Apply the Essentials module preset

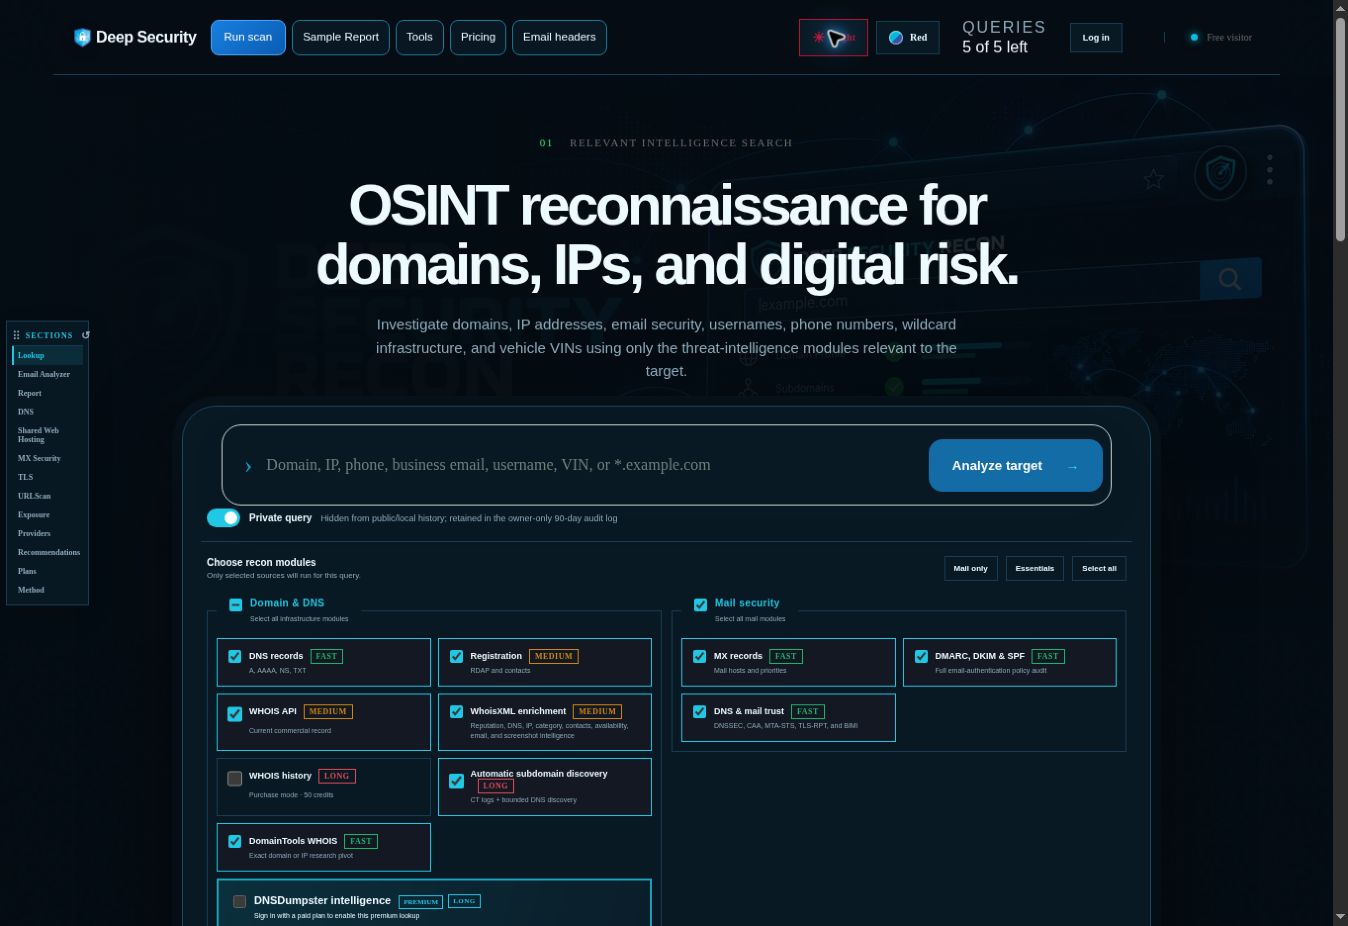1034,569
